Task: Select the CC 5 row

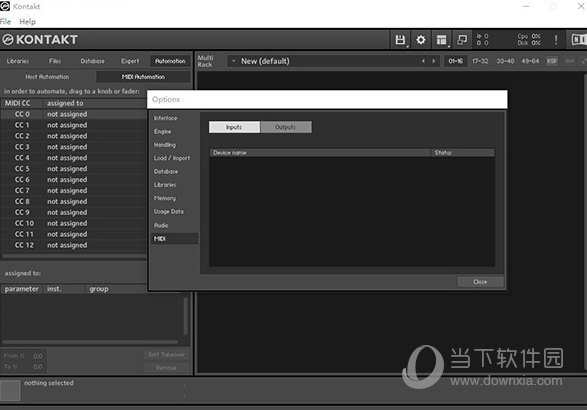Action: pyautogui.click(x=74, y=169)
